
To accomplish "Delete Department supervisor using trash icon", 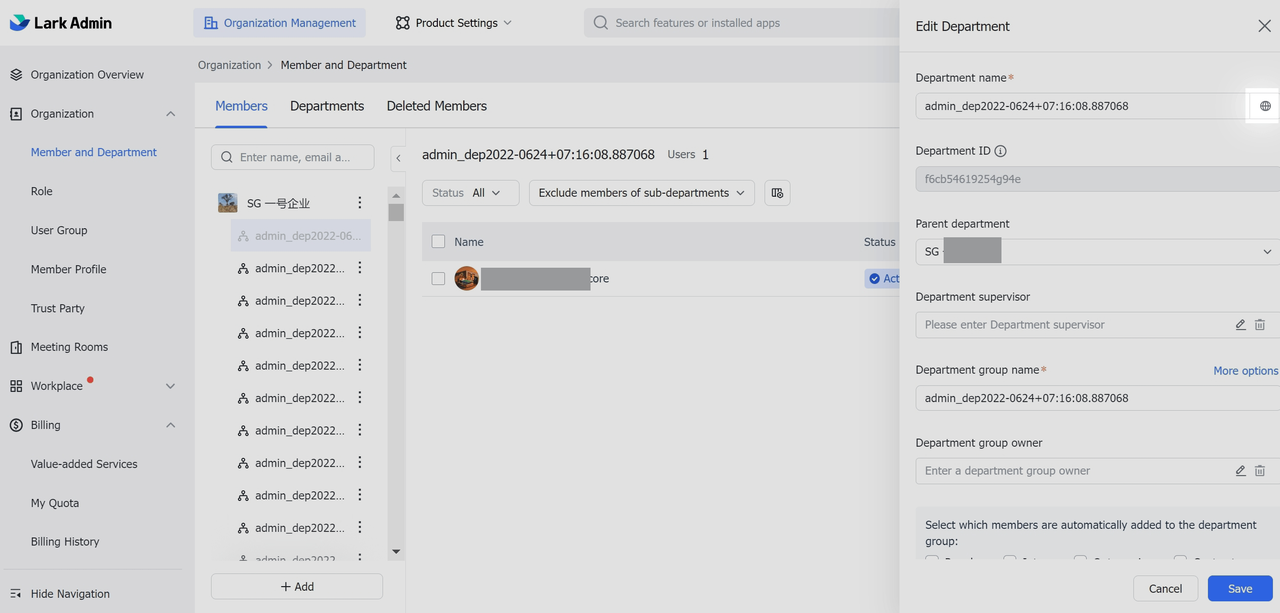I will click(x=1260, y=325).
